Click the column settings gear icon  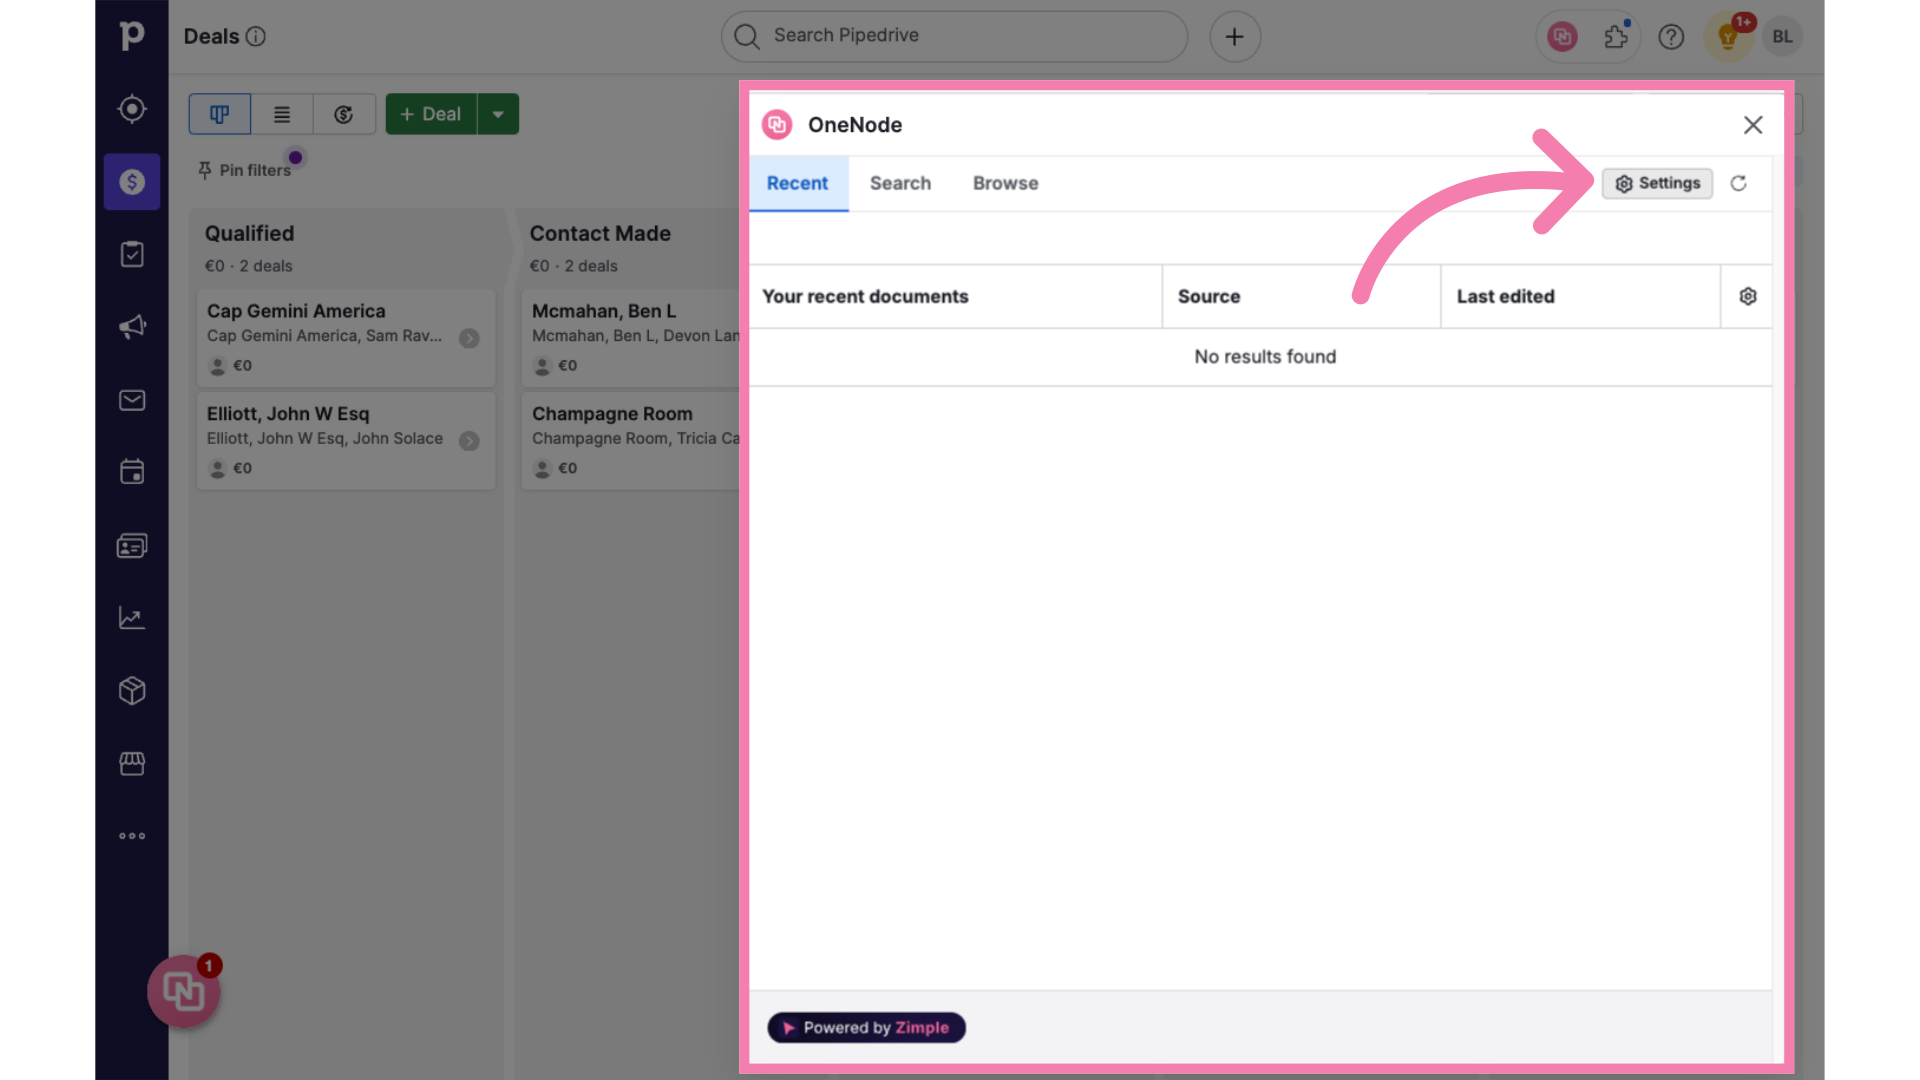click(x=1749, y=295)
